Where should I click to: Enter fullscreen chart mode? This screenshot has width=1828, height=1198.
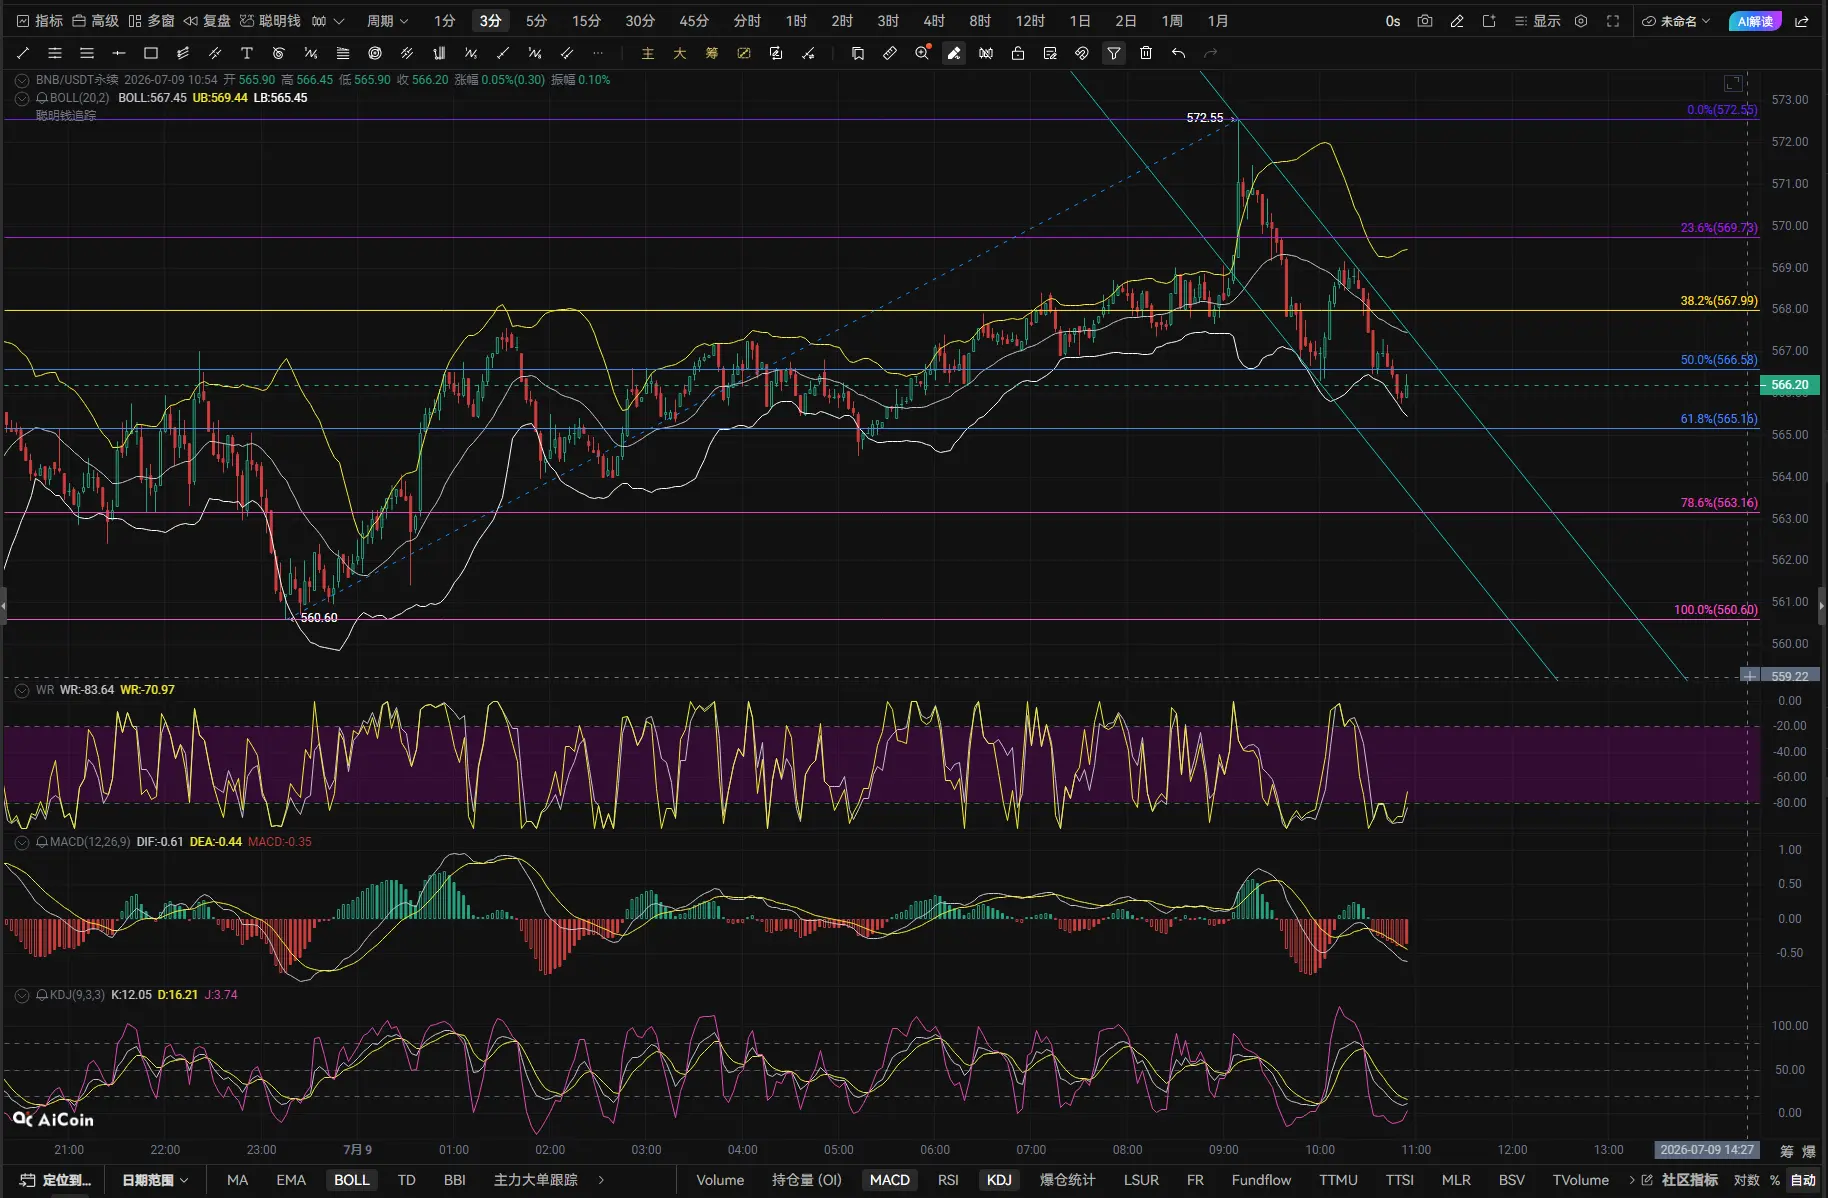(1613, 21)
